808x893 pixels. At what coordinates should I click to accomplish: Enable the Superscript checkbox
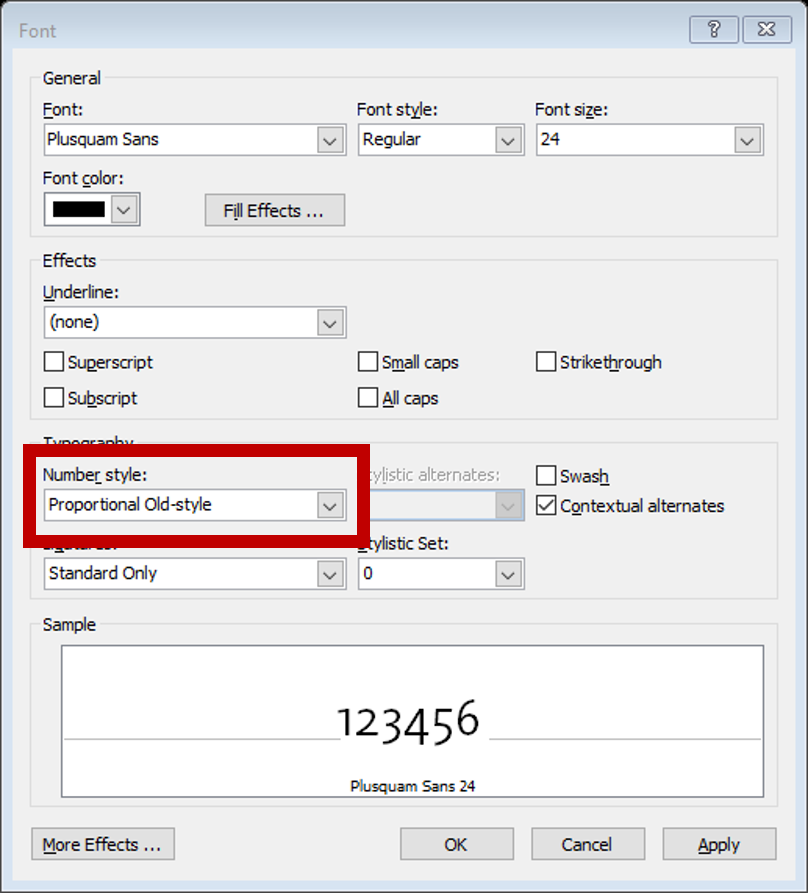54,362
